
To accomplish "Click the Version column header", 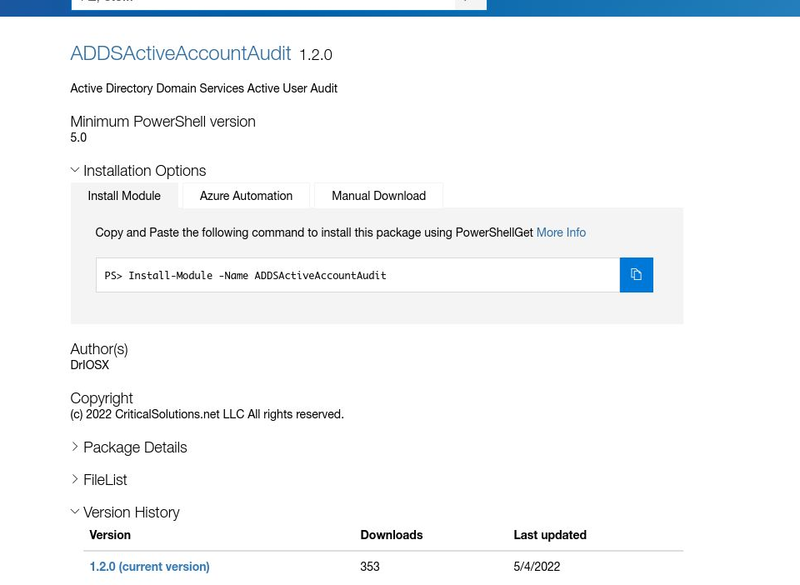I will [110, 535].
